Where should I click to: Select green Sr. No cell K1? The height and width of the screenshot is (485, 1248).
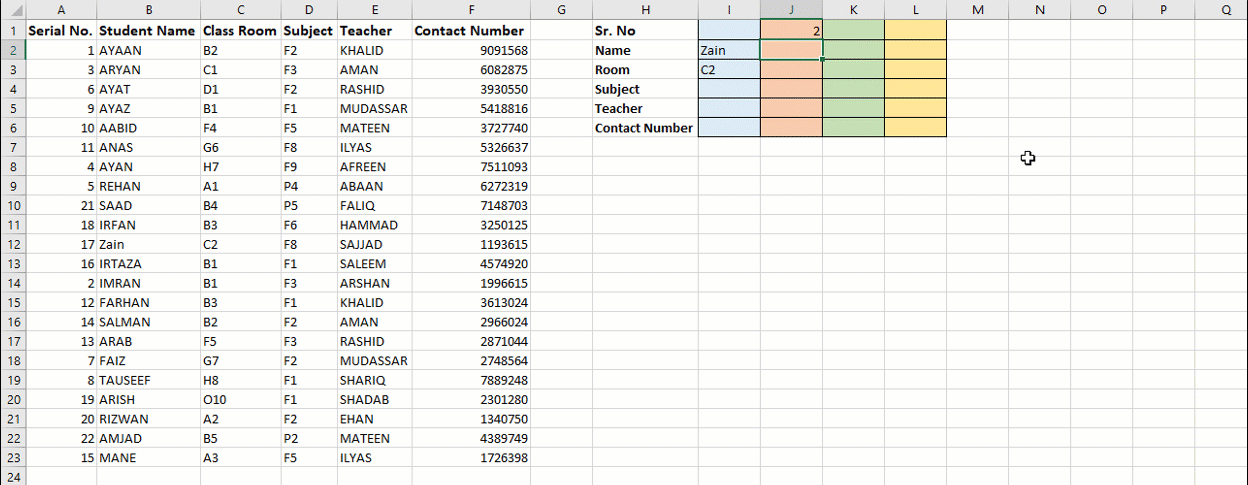point(853,31)
